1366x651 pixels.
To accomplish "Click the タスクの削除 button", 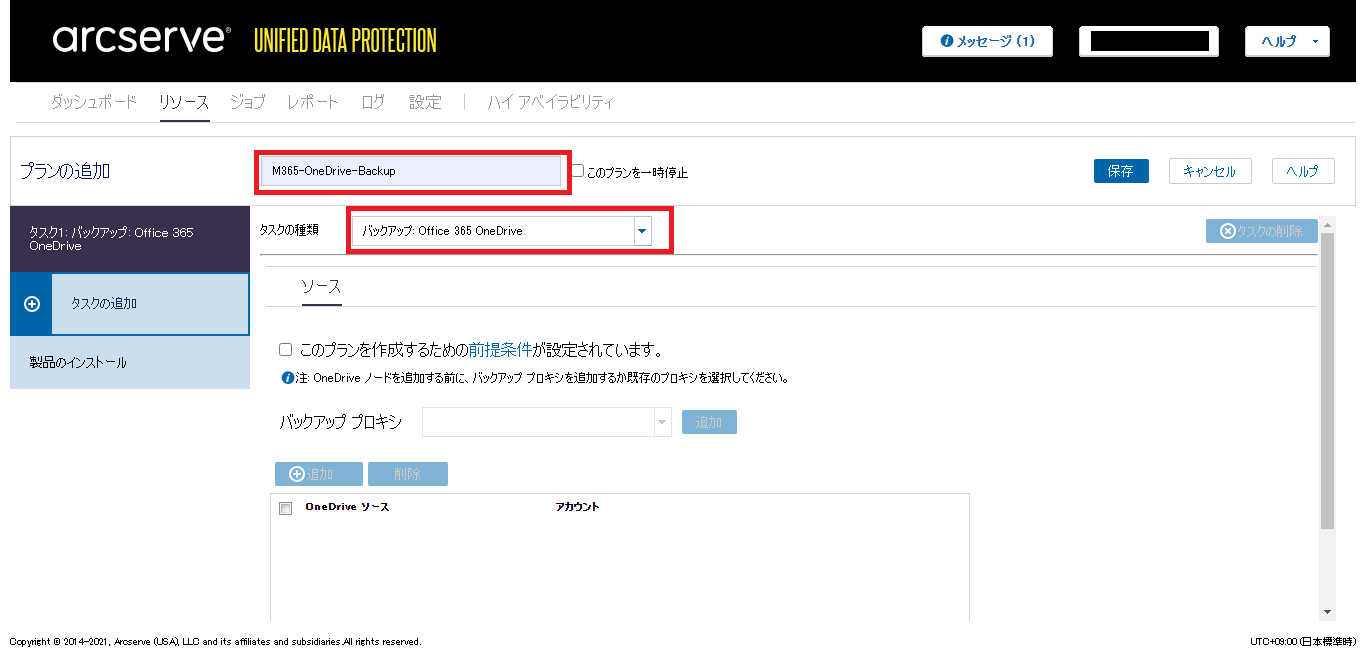I will pos(1261,231).
